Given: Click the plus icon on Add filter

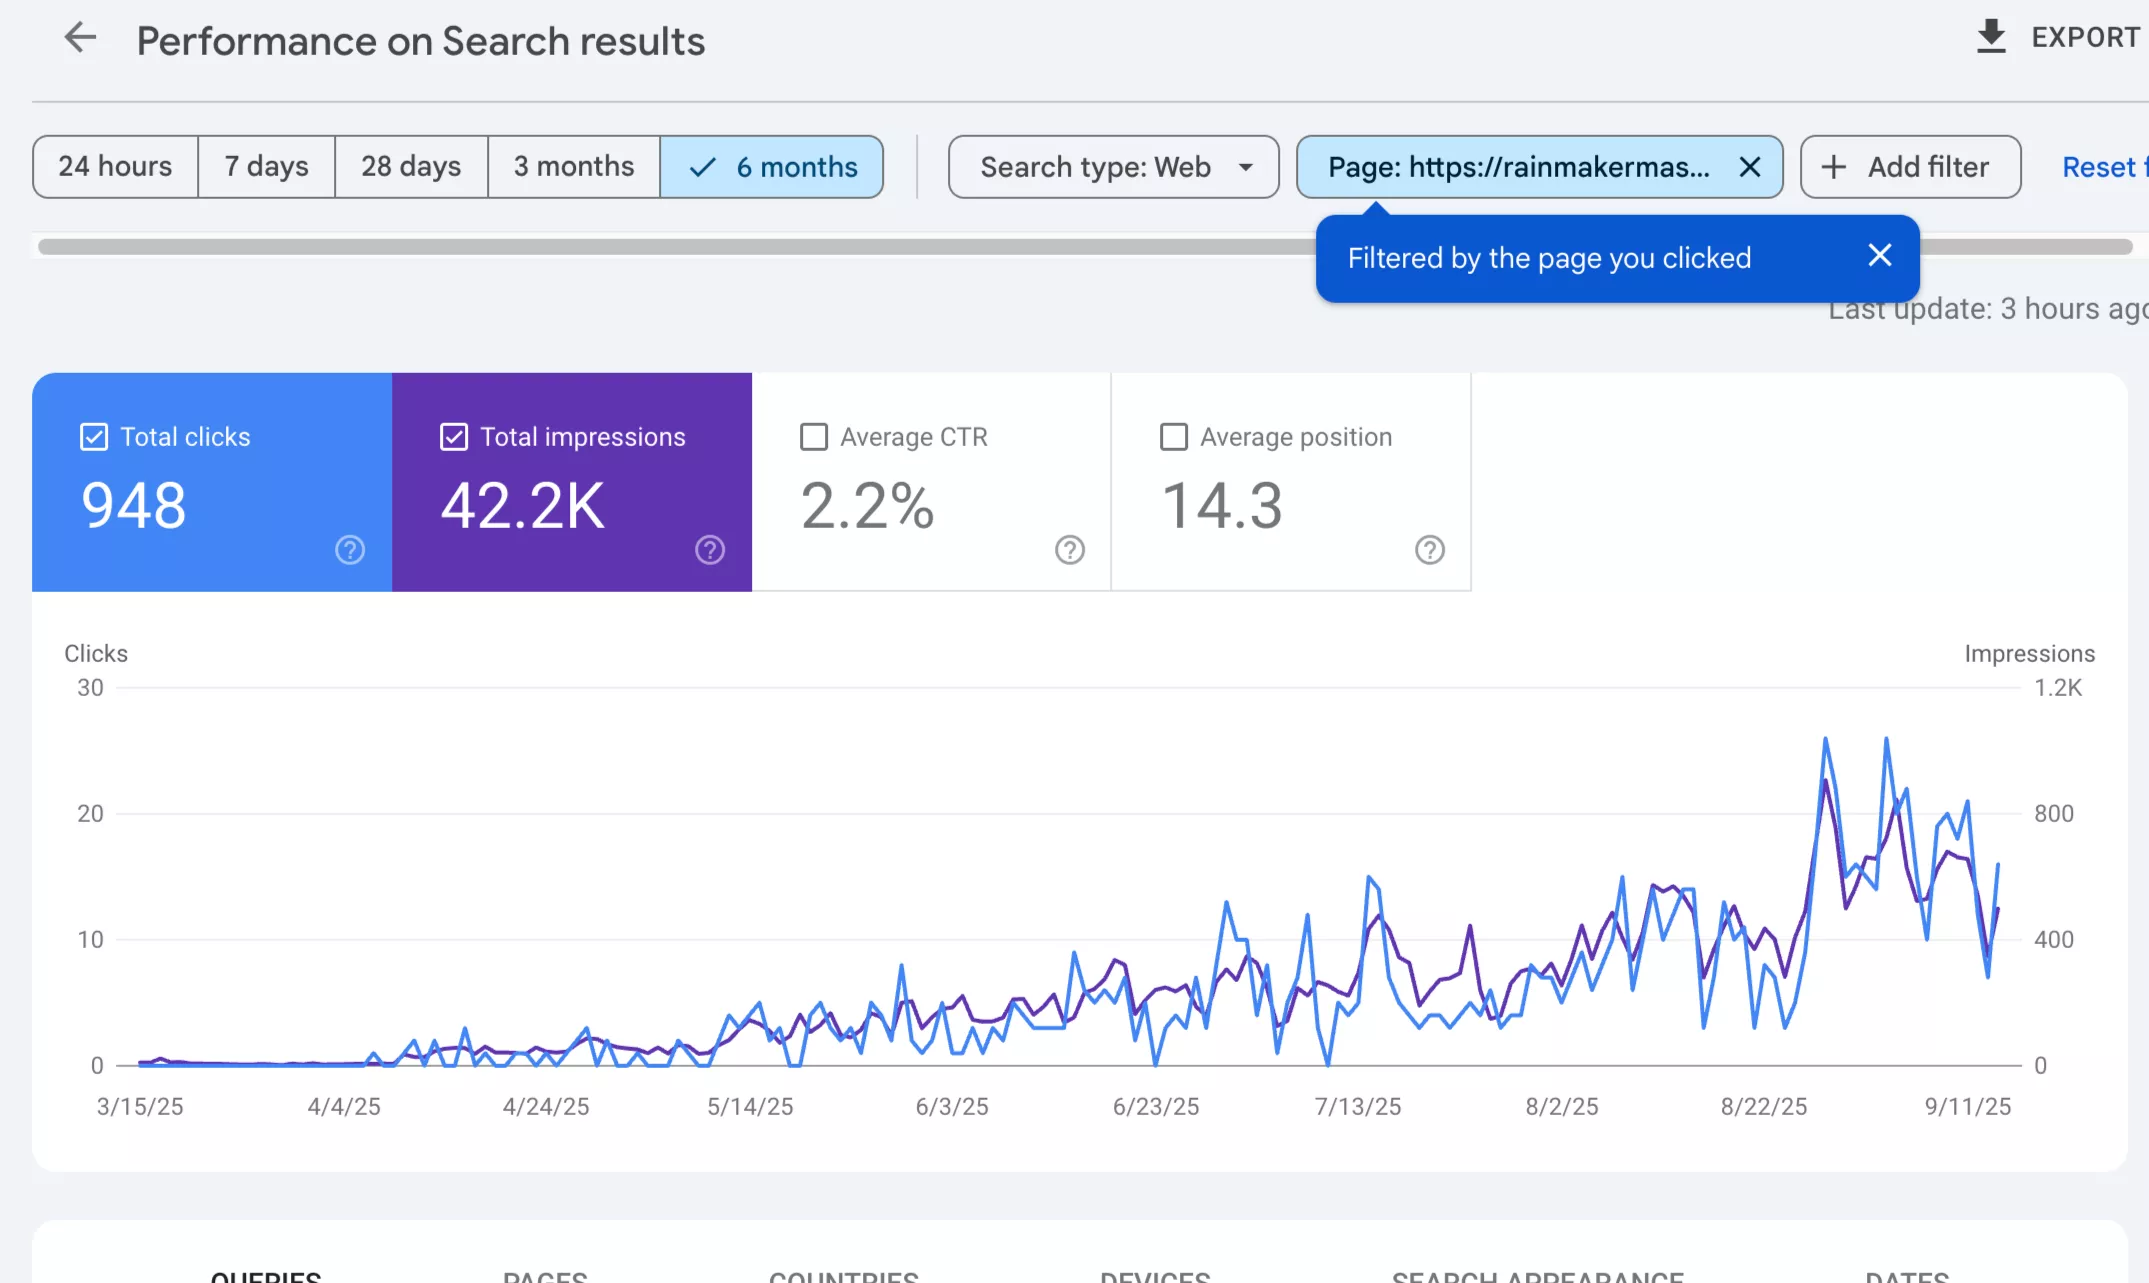Looking at the screenshot, I should click(x=1834, y=167).
